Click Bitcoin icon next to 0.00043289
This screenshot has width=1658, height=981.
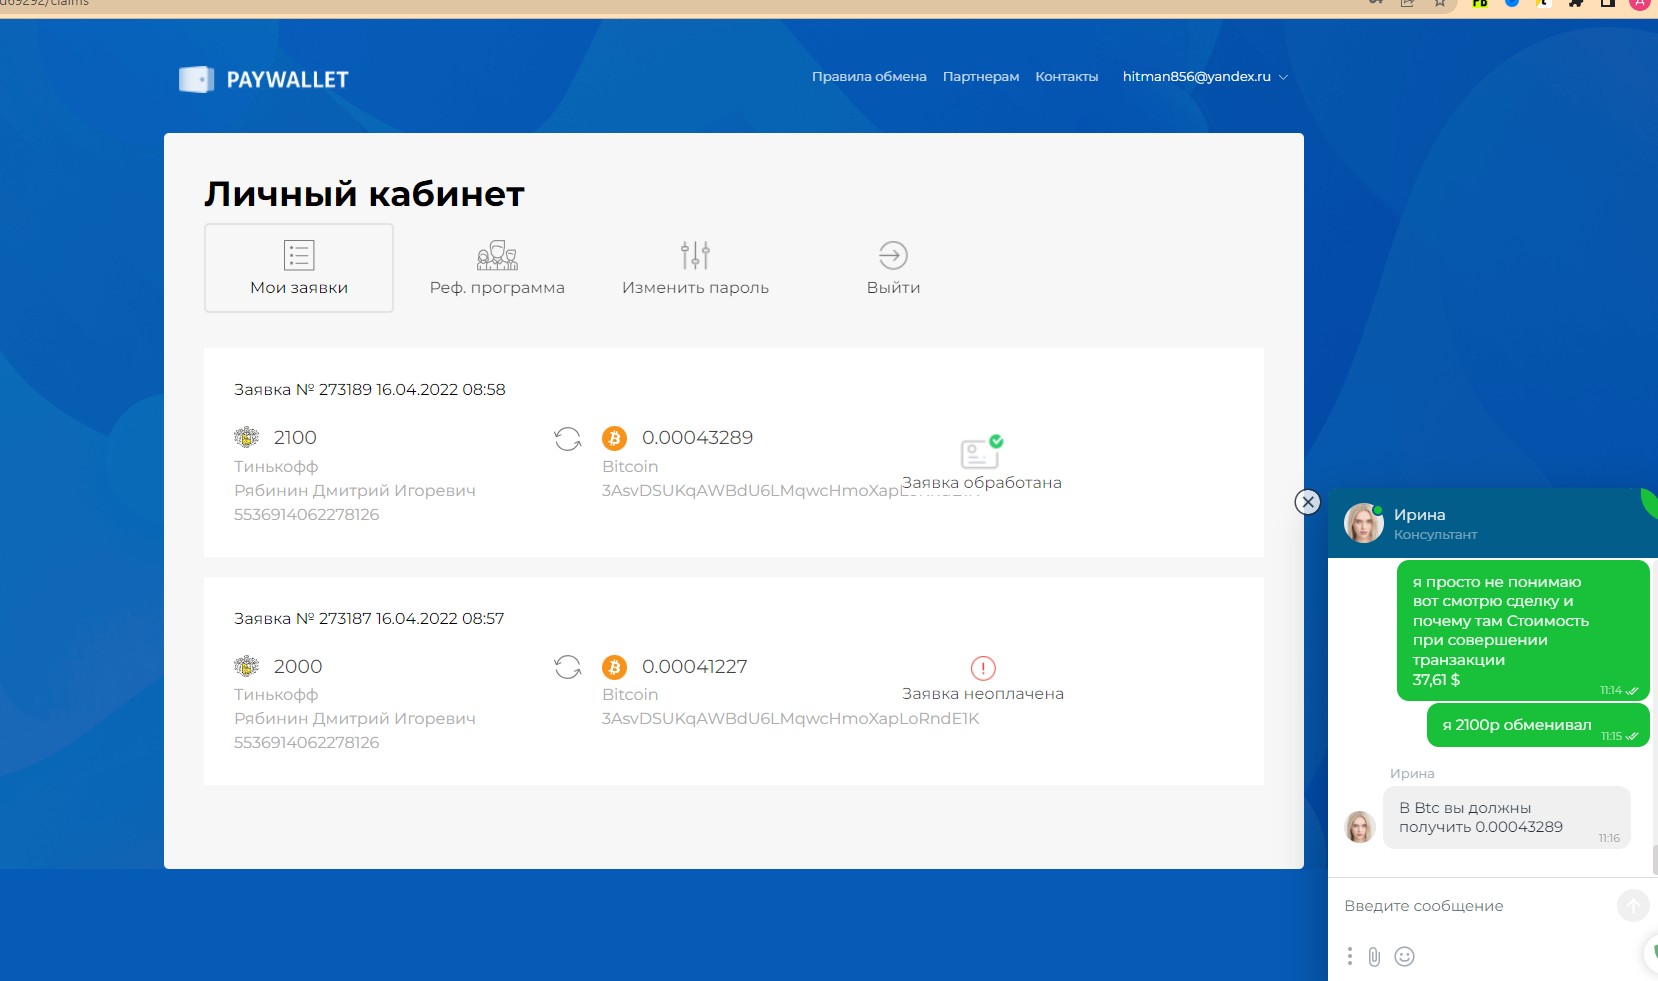pyautogui.click(x=614, y=438)
